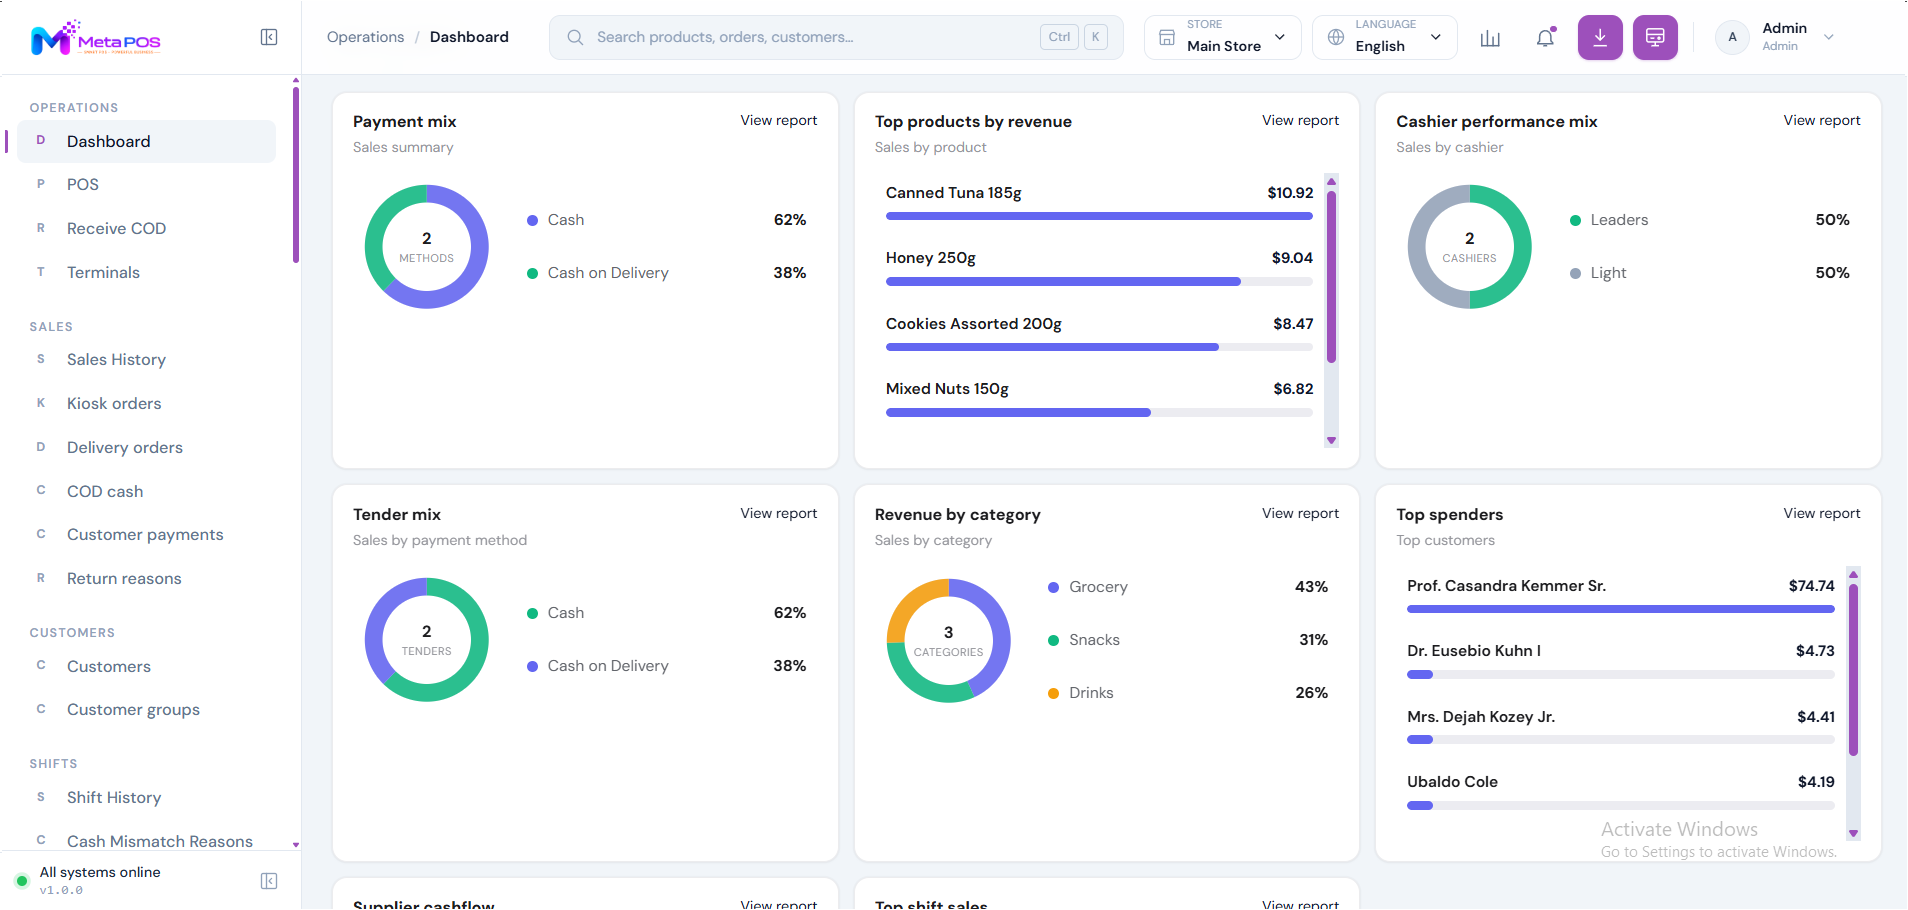Viewport: 1908px width, 910px height.
Task: Focus the search products, orders, customers field
Action: pos(836,37)
